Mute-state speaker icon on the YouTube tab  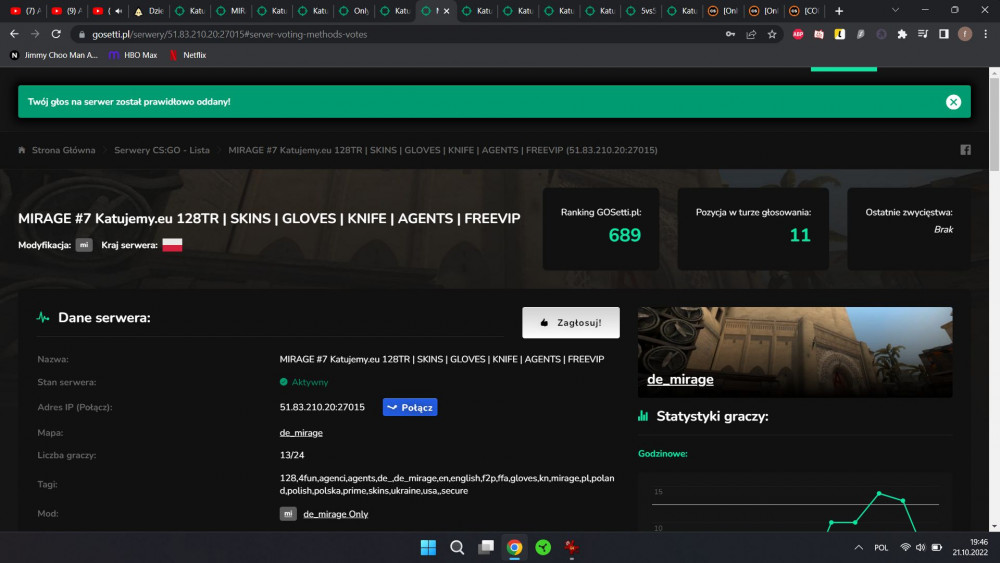click(x=119, y=11)
